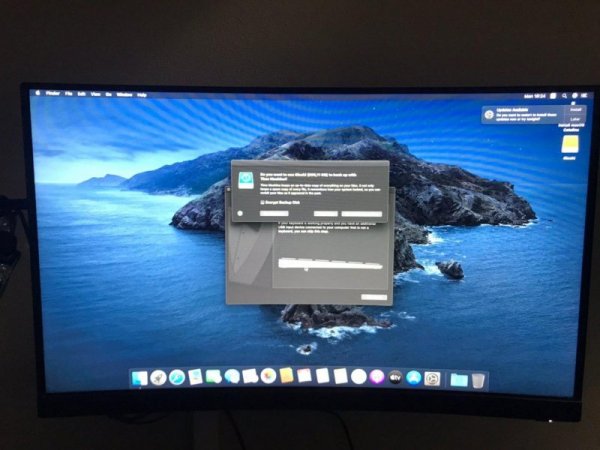Click menu bar clock showing Mon time
Screen dimensions: 600x450
535,96
